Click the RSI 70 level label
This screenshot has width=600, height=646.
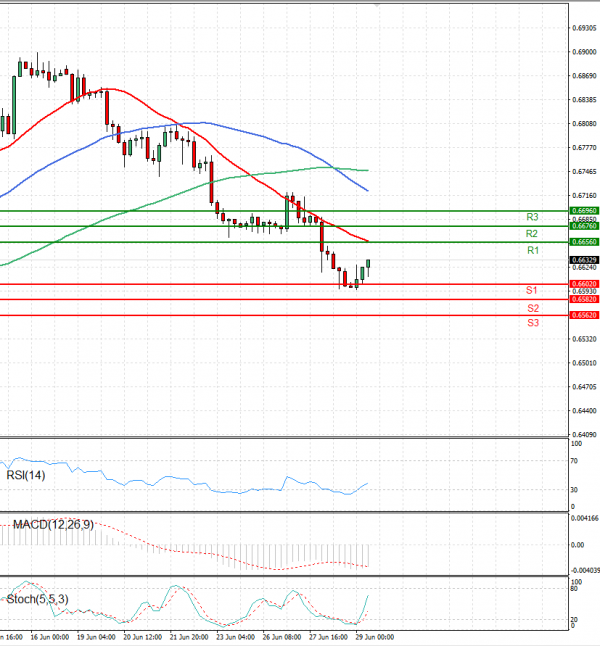(574, 461)
